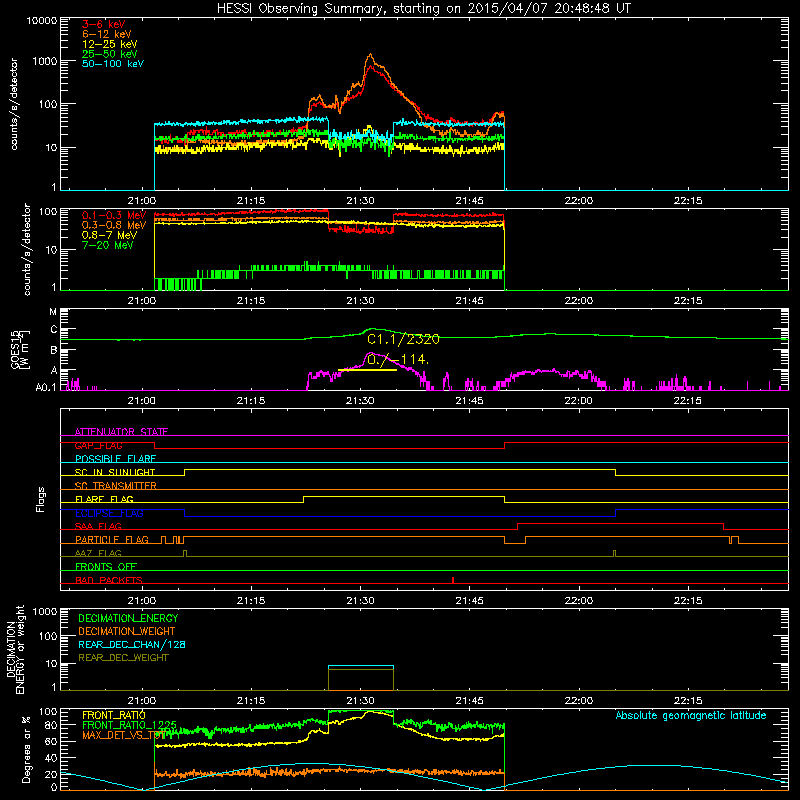Select the SC_IN_SUNLIGHT flag label

coord(115,472)
